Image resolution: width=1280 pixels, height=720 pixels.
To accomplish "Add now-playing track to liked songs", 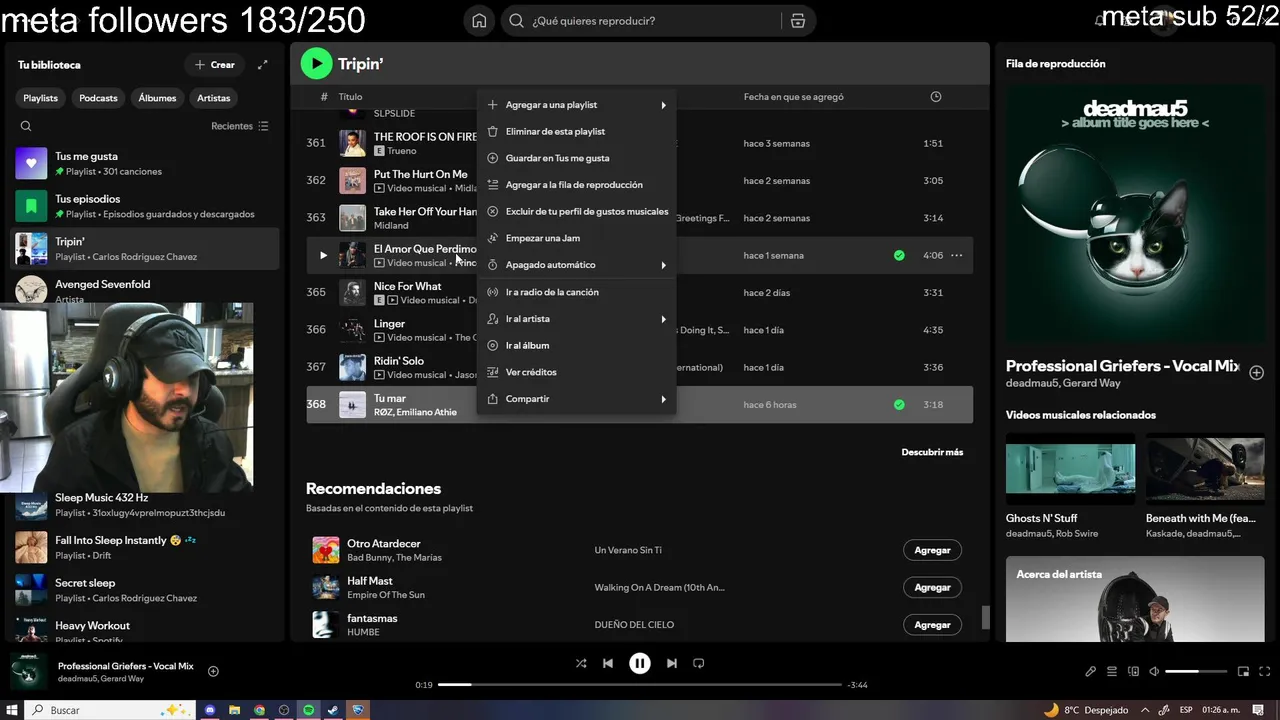I will click(x=213, y=671).
